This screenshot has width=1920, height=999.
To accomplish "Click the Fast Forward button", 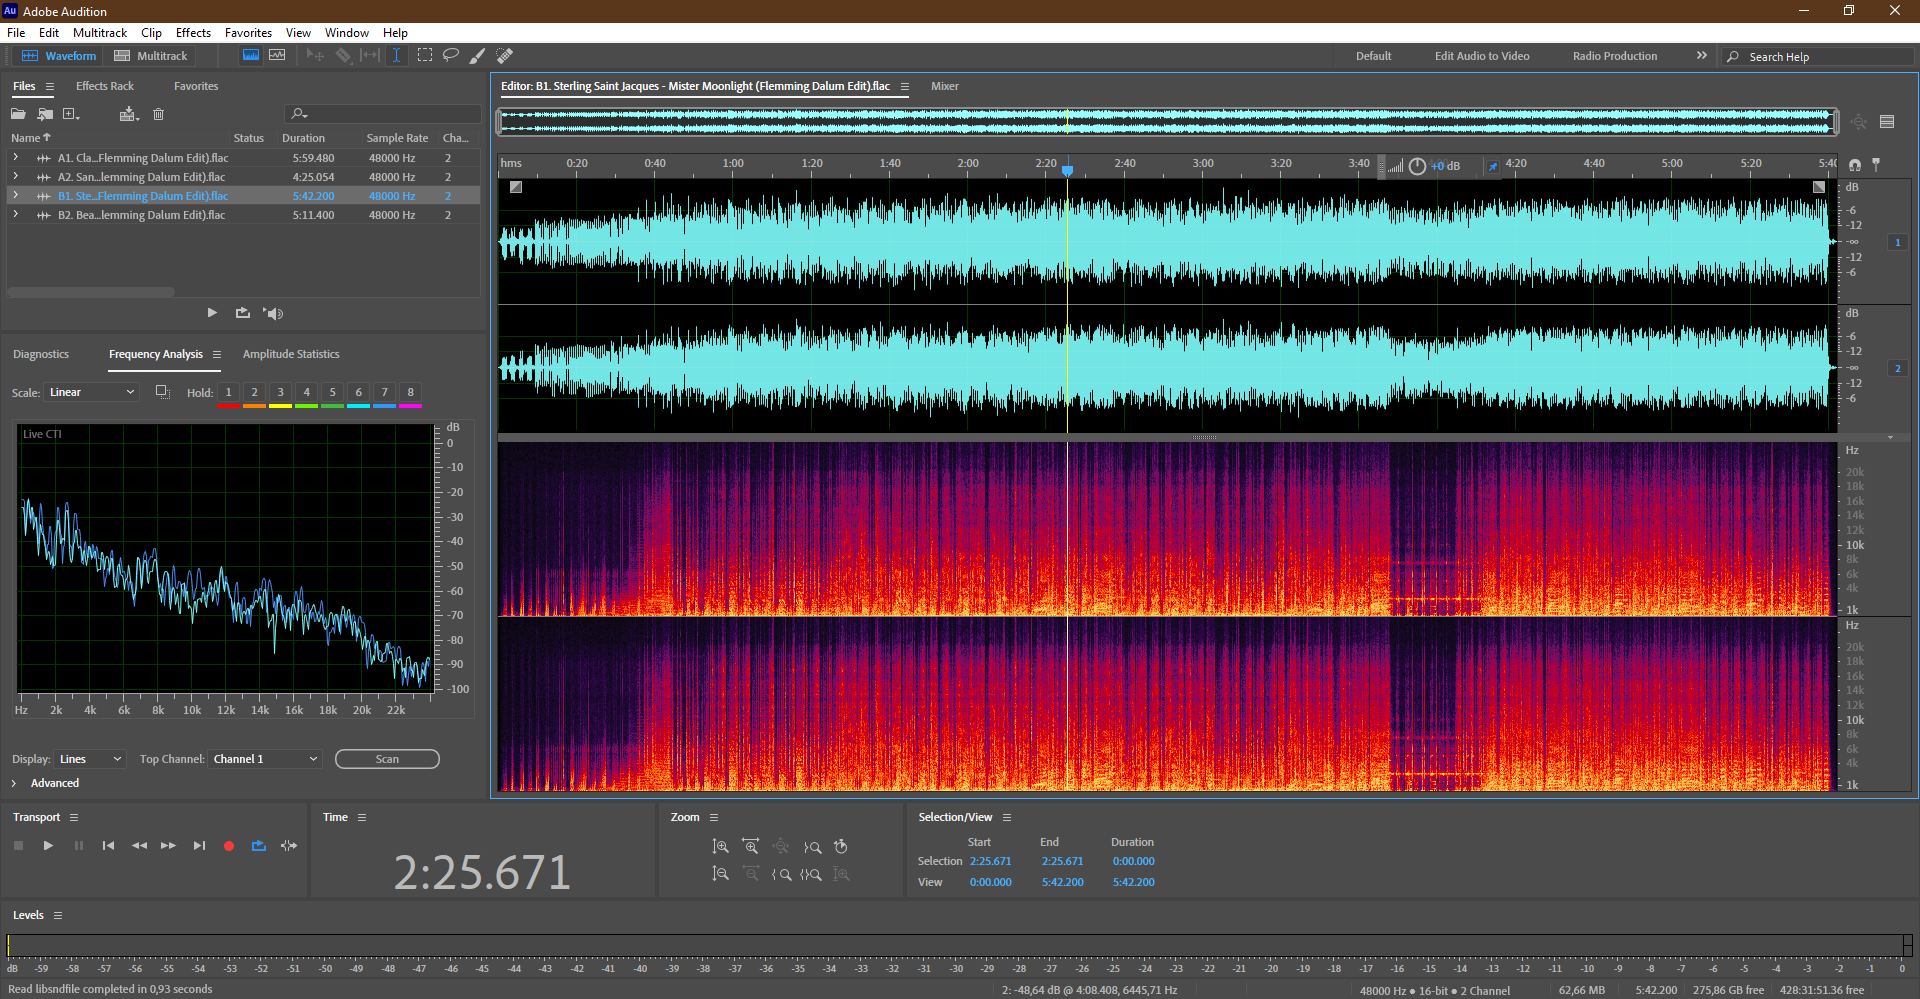I will tap(168, 846).
